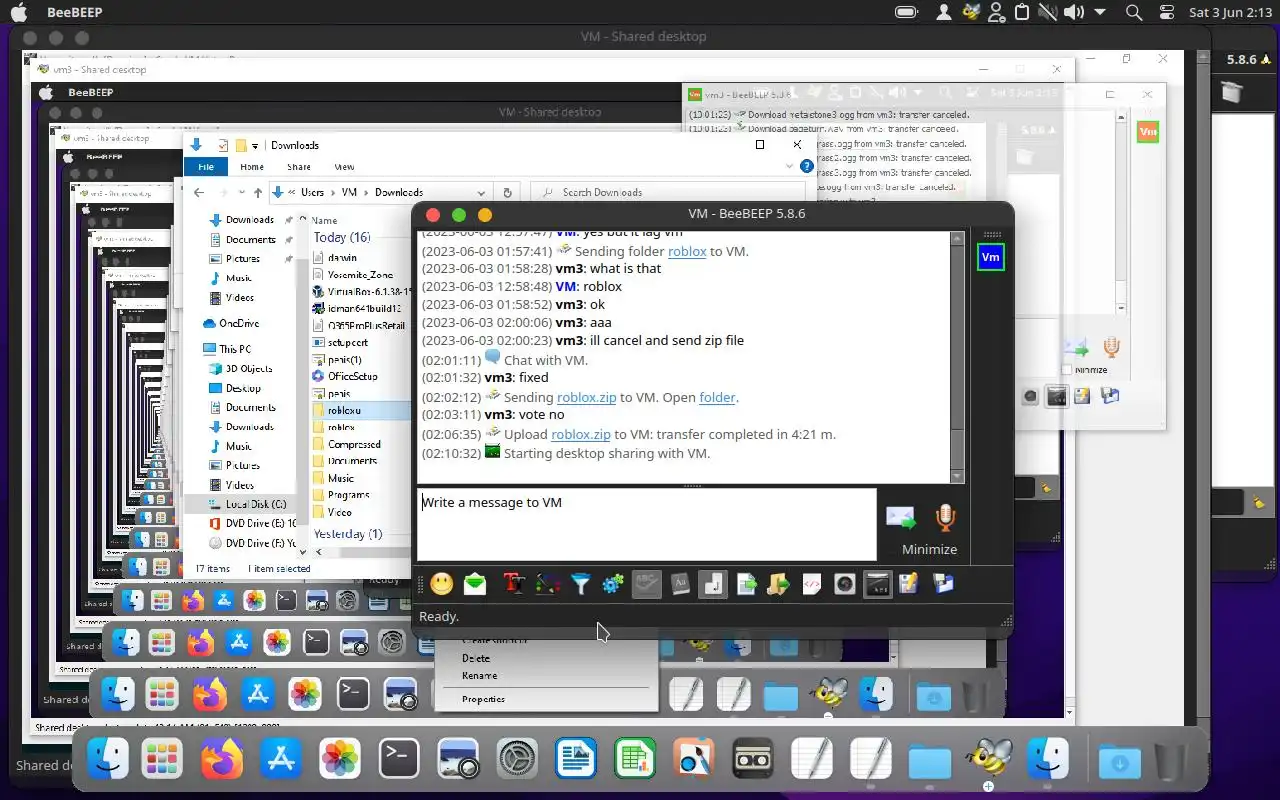Click the last blue floppy-folder toolbar icon
Viewport: 1280px width, 800px height.
tap(943, 584)
